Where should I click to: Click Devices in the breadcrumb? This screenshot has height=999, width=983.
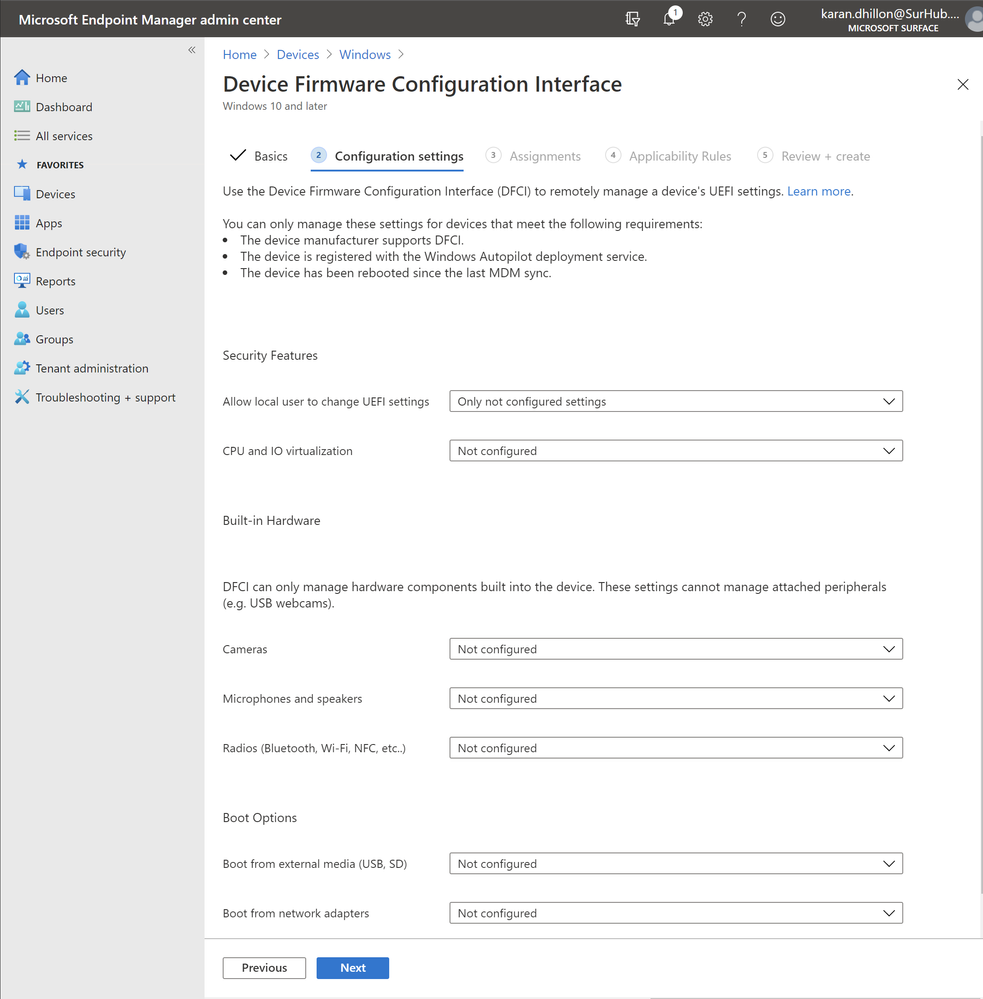(x=298, y=55)
